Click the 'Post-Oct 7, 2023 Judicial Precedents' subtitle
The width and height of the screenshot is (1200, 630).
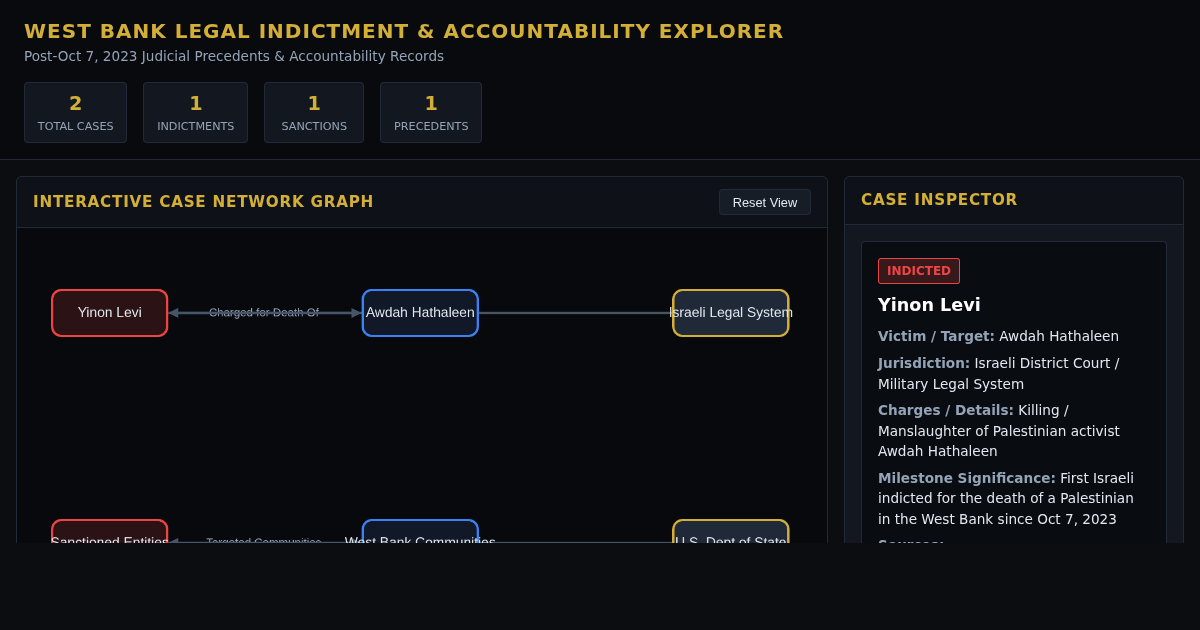point(234,56)
